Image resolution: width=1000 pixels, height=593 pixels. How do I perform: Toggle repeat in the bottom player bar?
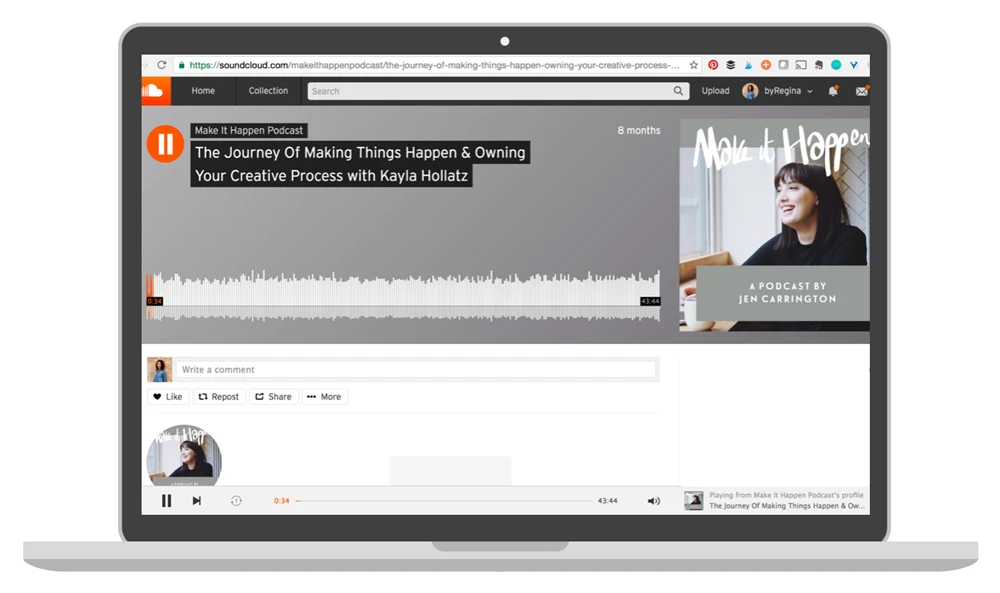[236, 501]
